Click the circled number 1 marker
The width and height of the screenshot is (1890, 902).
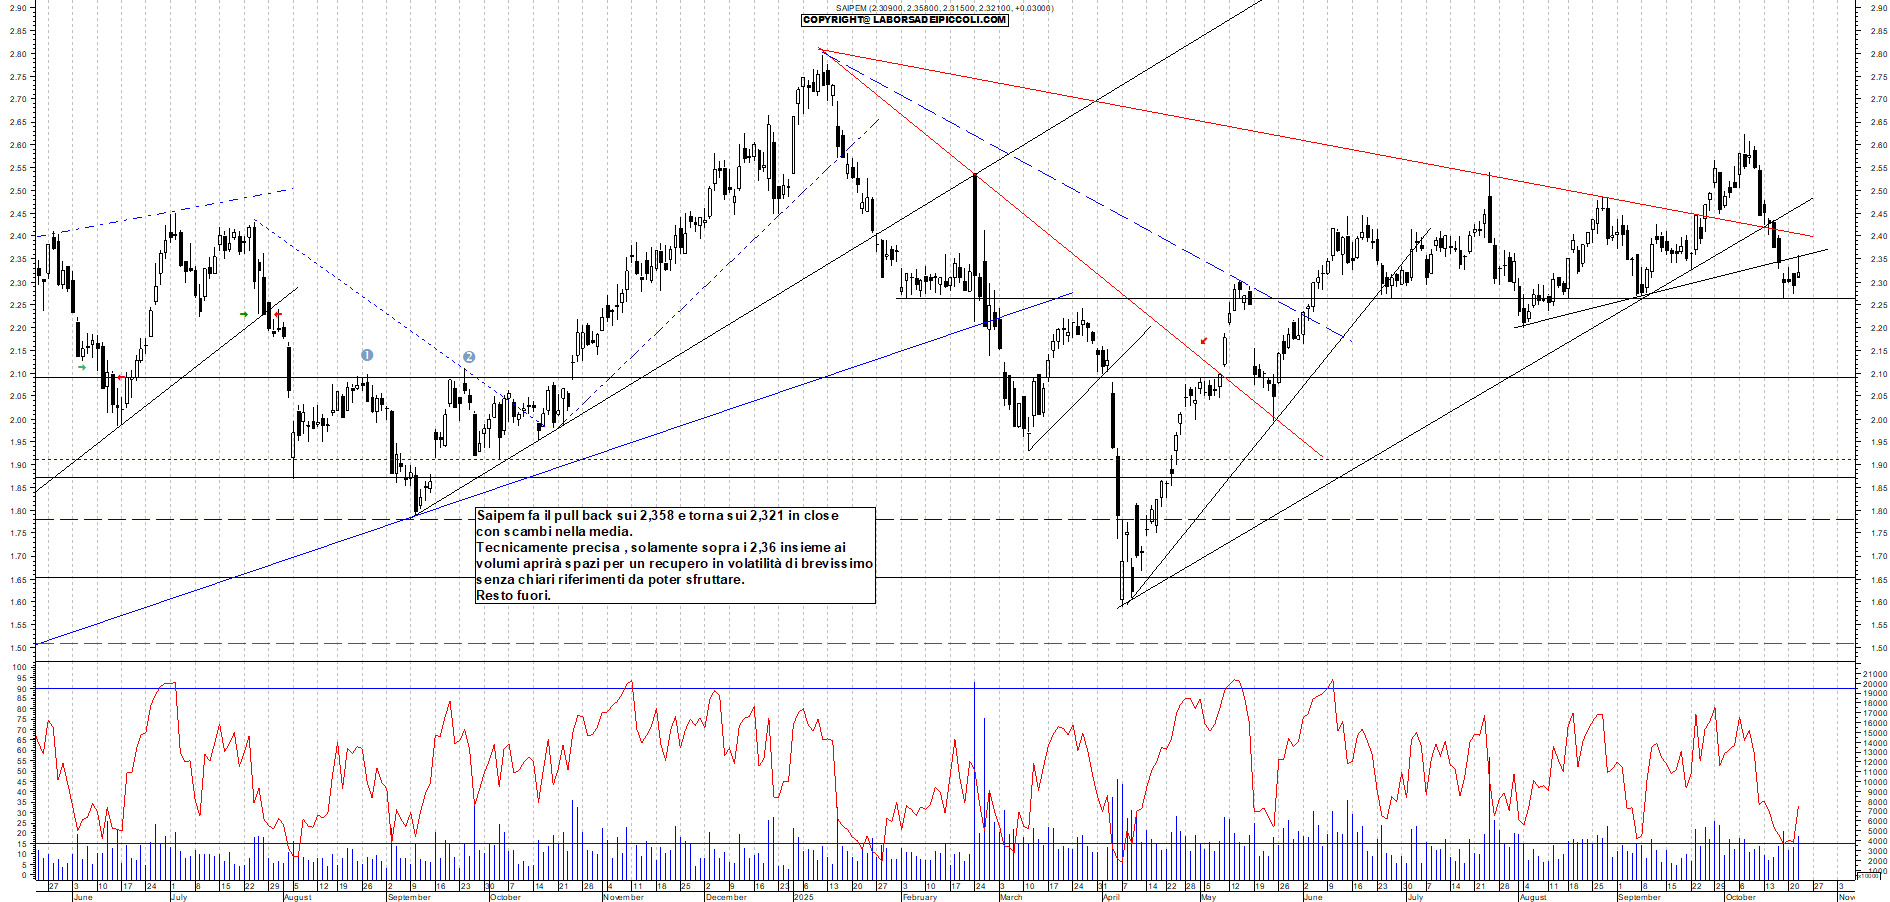[367, 355]
